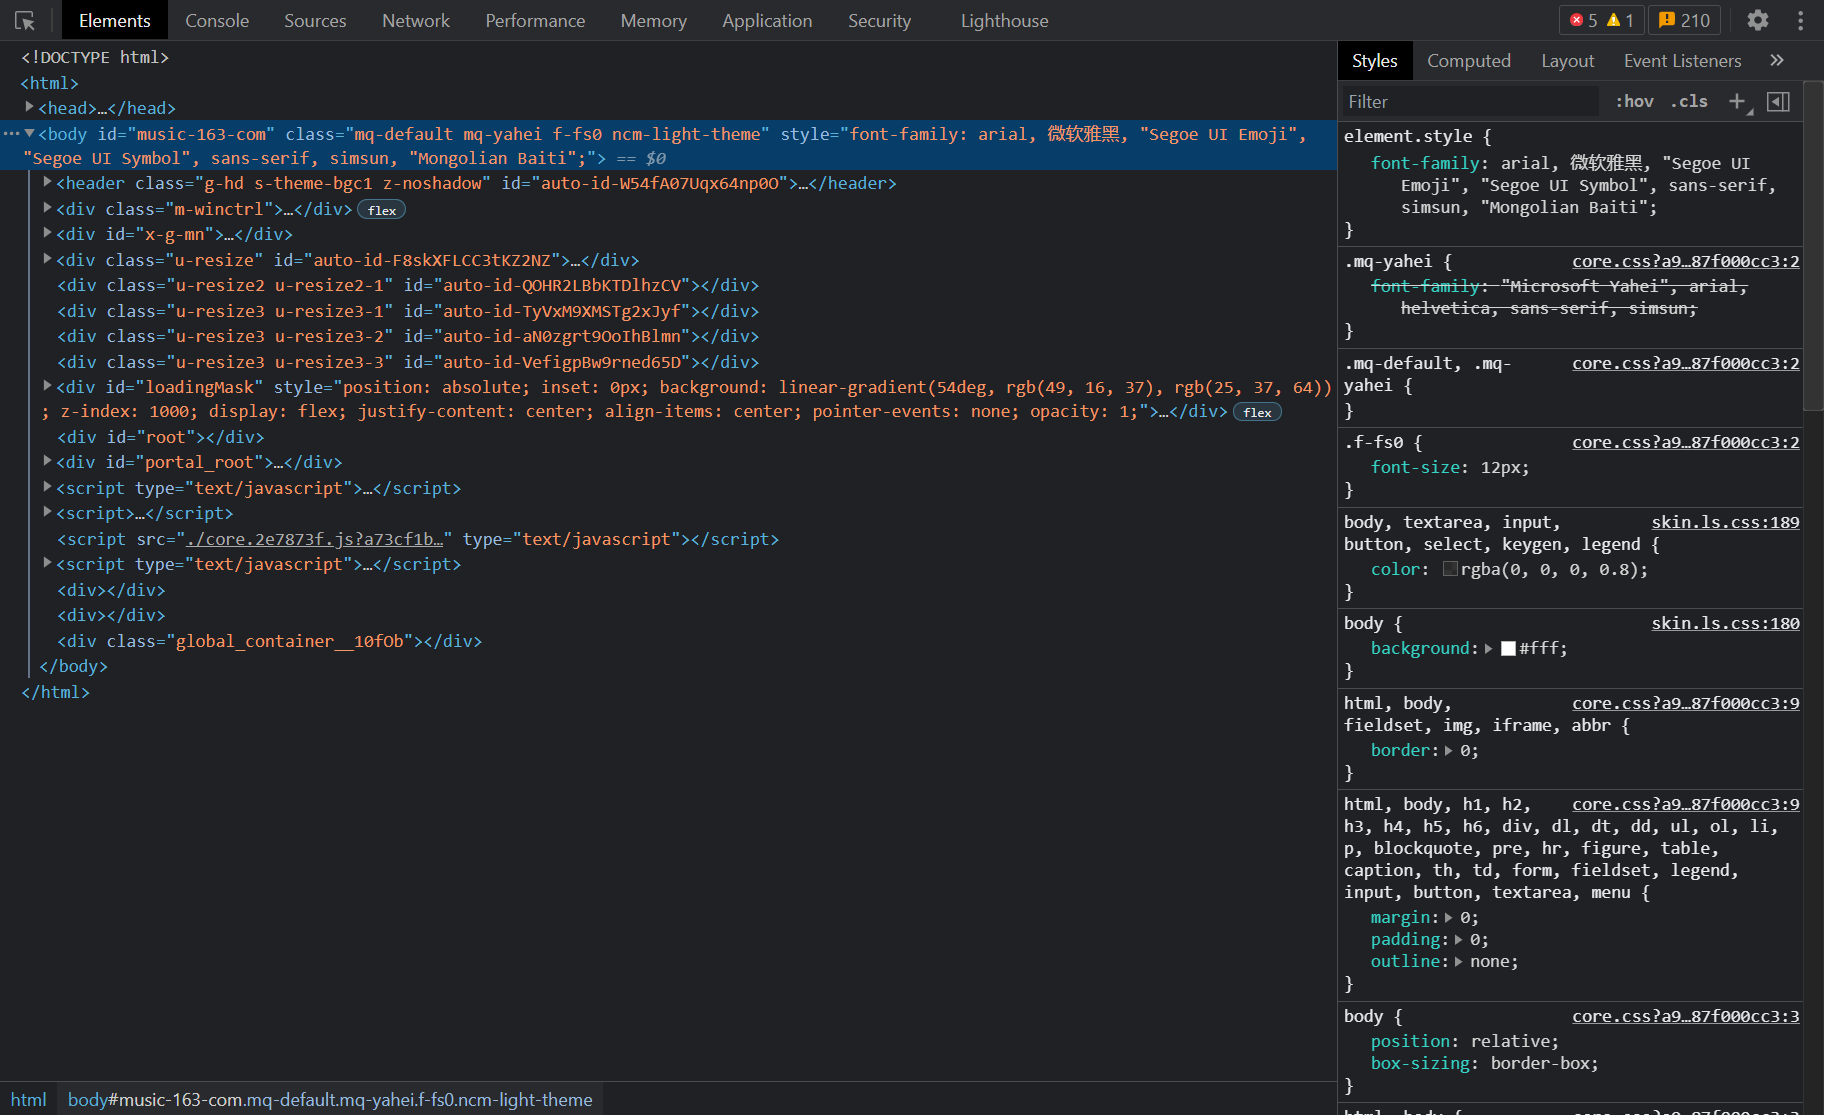Screen dimensions: 1824x1115
Task: Switch to the Computed pane tab
Action: [x=1468, y=61]
